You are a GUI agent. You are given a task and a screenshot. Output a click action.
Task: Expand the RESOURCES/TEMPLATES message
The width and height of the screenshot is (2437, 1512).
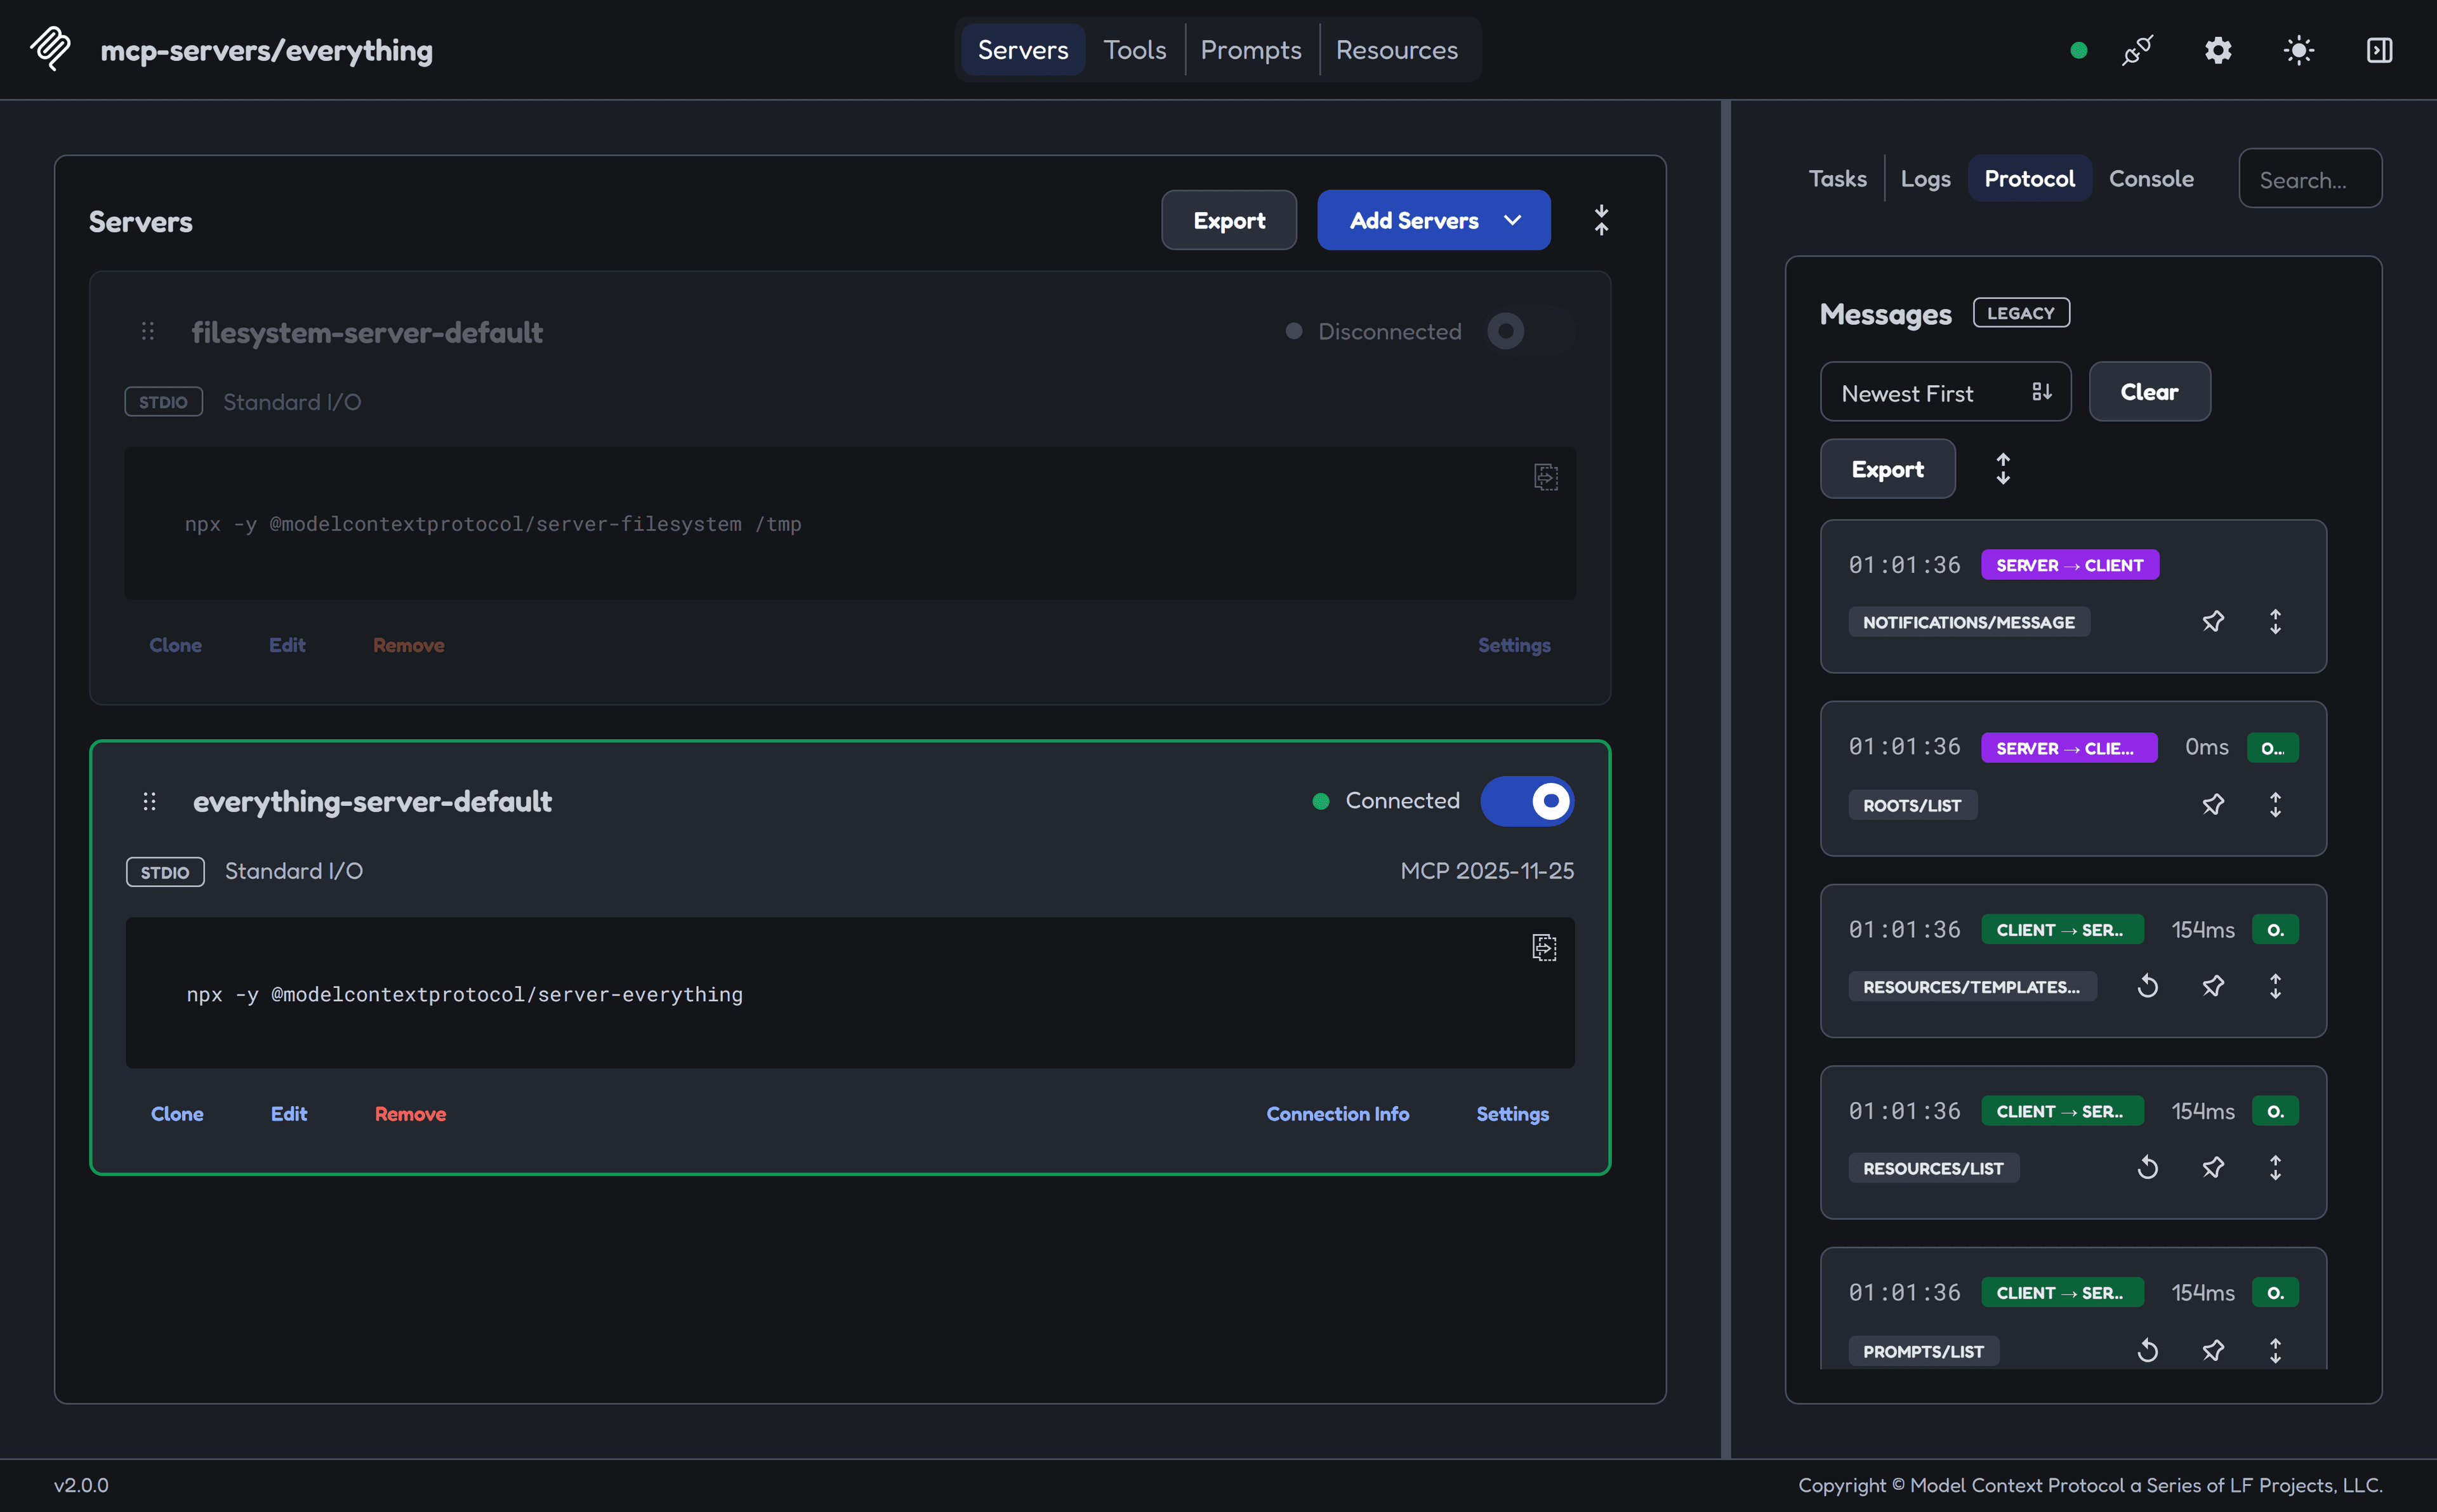[2275, 987]
